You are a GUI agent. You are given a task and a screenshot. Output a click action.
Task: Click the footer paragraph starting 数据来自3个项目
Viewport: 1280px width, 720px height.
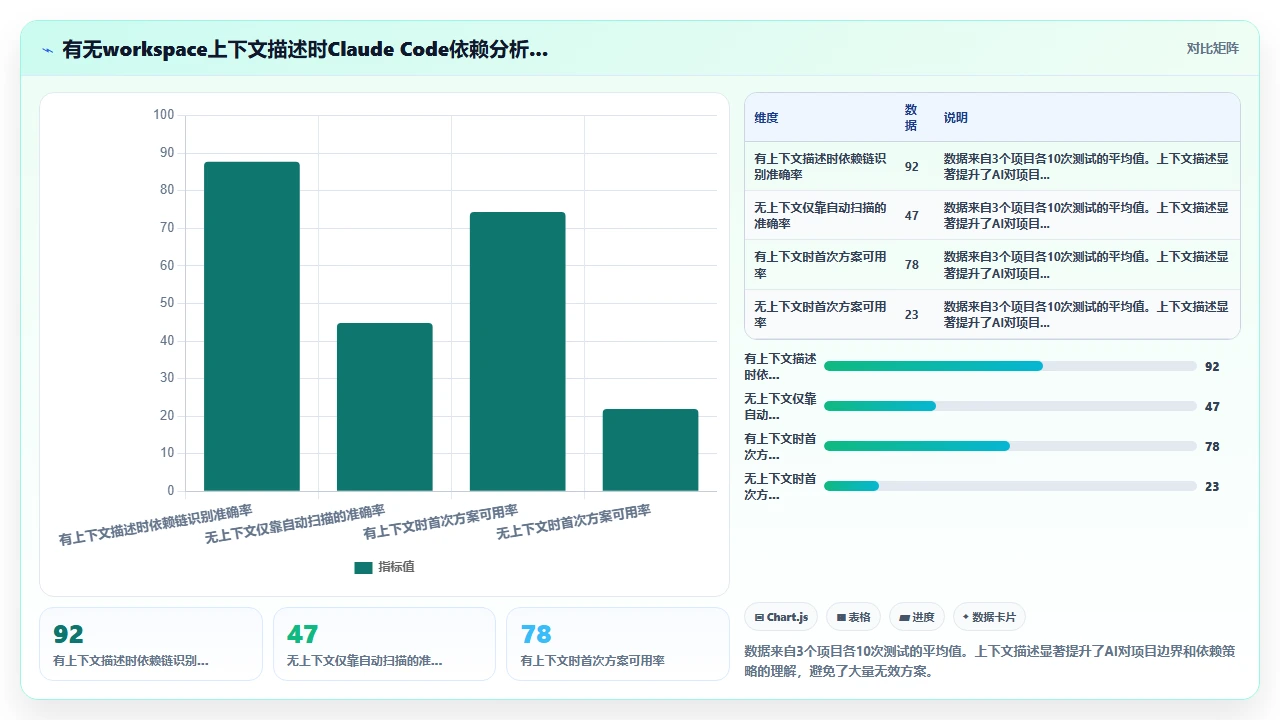coord(990,661)
